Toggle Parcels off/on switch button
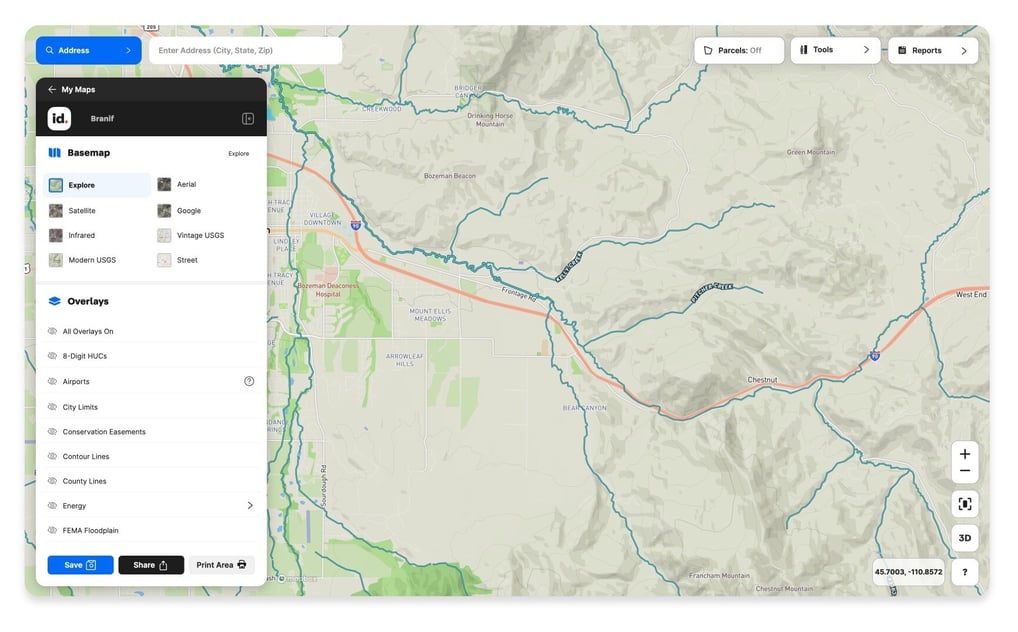This screenshot has width=1018, height=632. click(739, 50)
